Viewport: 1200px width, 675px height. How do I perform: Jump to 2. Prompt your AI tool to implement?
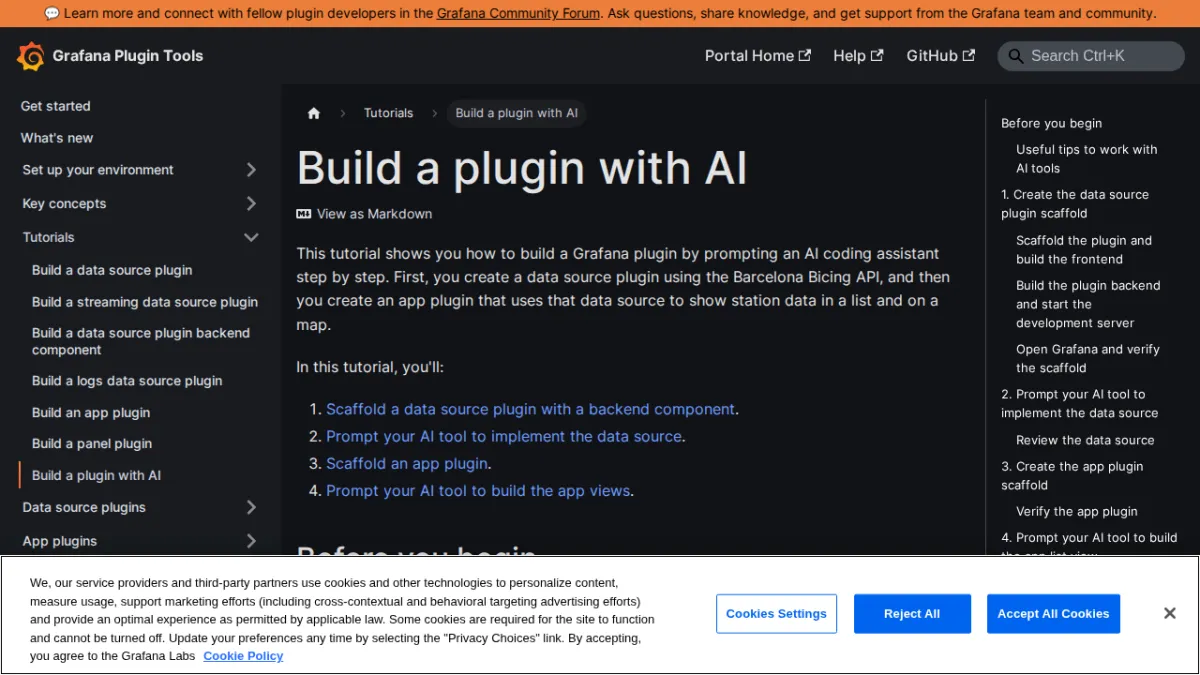(1079, 404)
